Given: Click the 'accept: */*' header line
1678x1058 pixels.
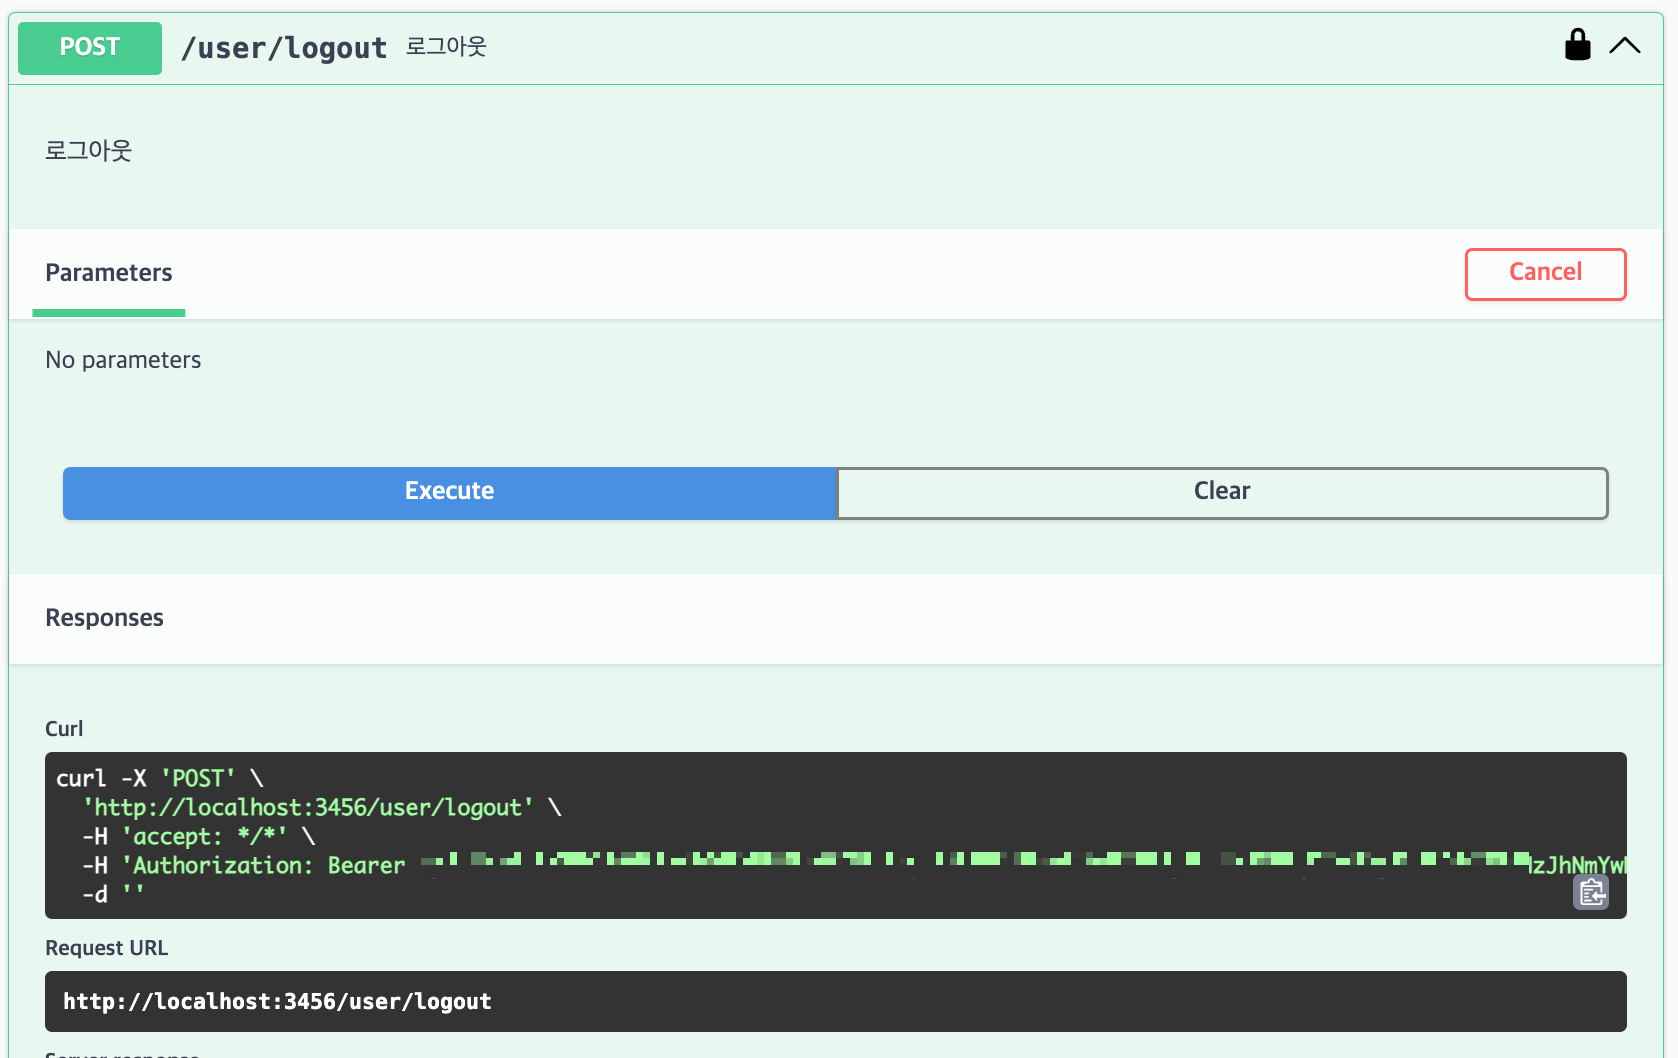Looking at the screenshot, I should 199,836.
